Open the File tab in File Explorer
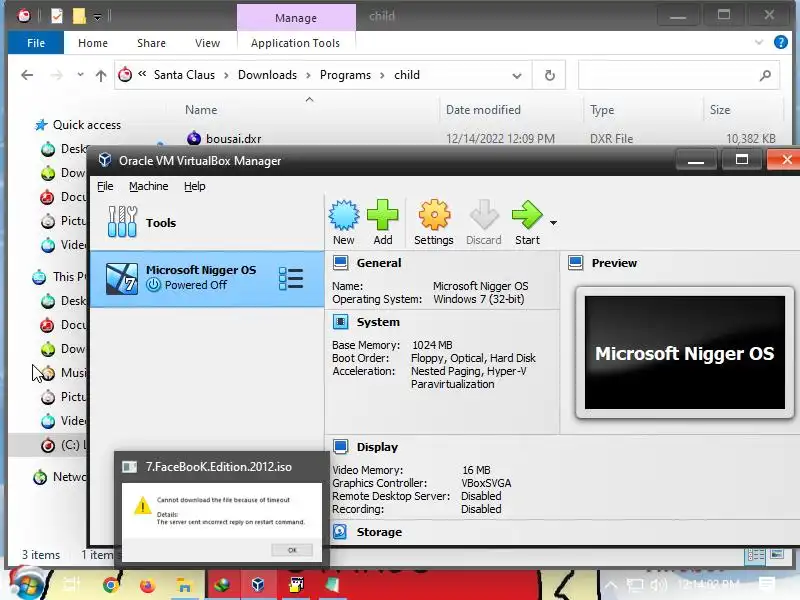The height and width of the screenshot is (600, 800). coord(36,43)
